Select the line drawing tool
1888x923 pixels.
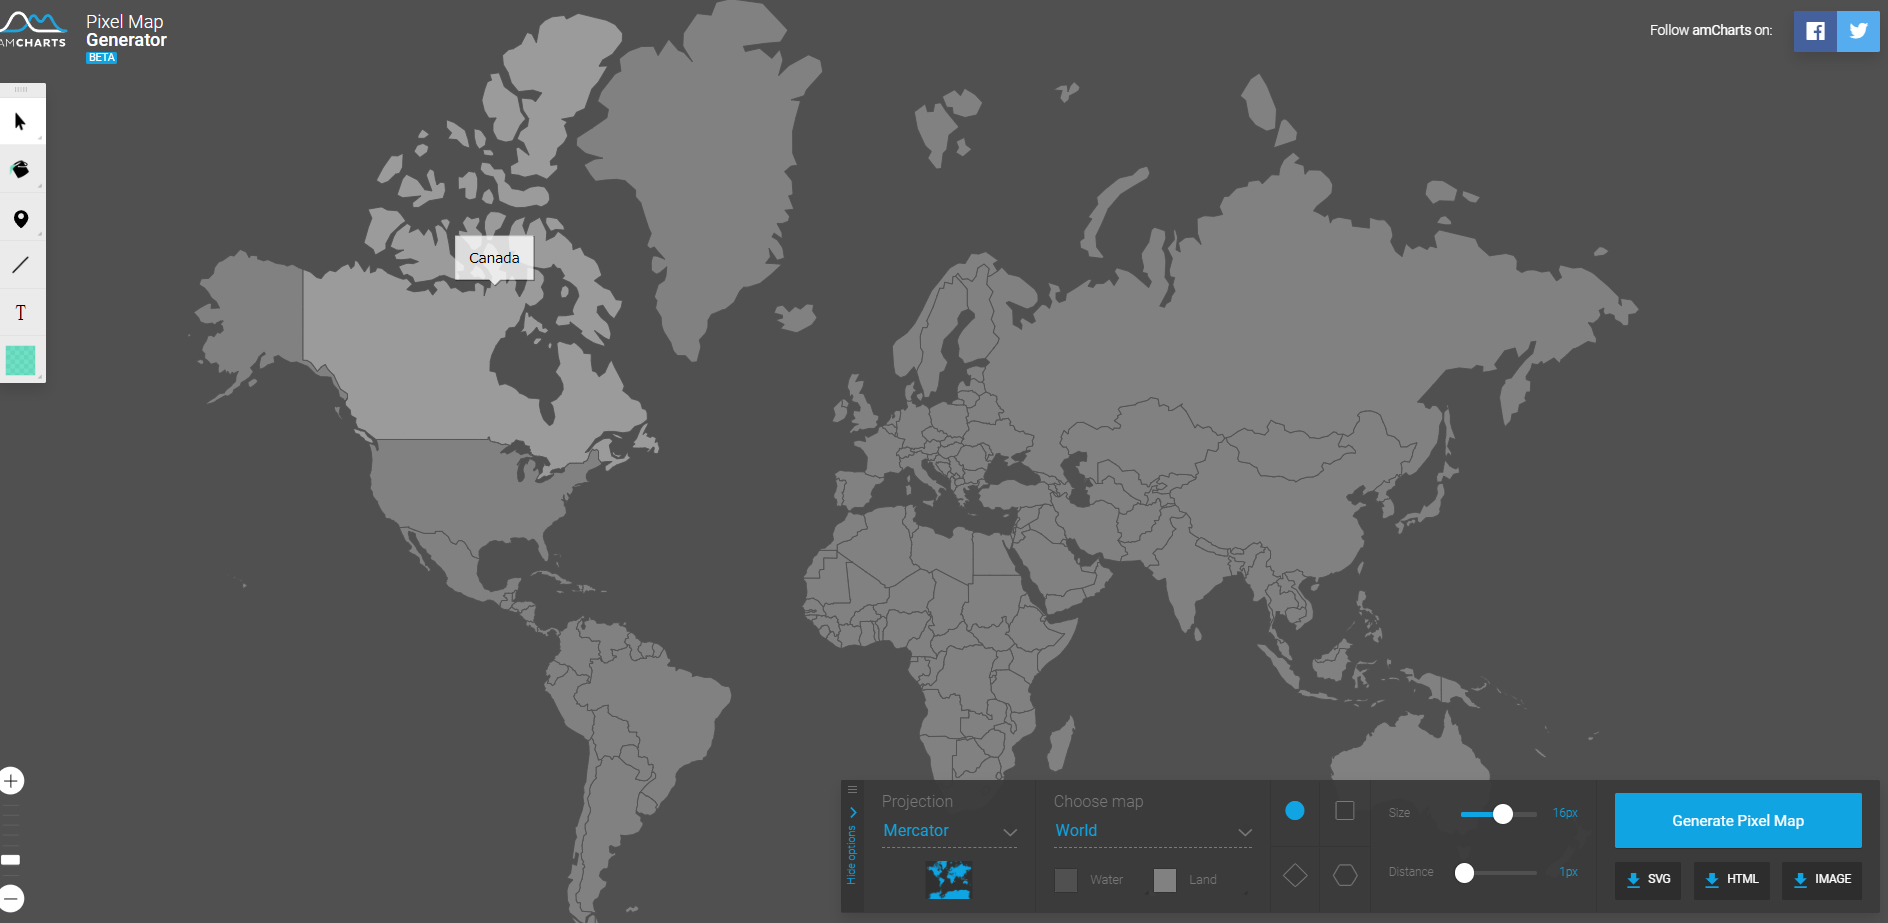click(x=21, y=265)
